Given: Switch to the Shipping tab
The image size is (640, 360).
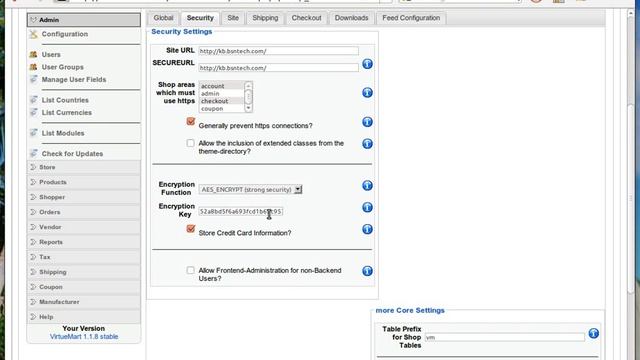Looking at the screenshot, I should point(265,18).
